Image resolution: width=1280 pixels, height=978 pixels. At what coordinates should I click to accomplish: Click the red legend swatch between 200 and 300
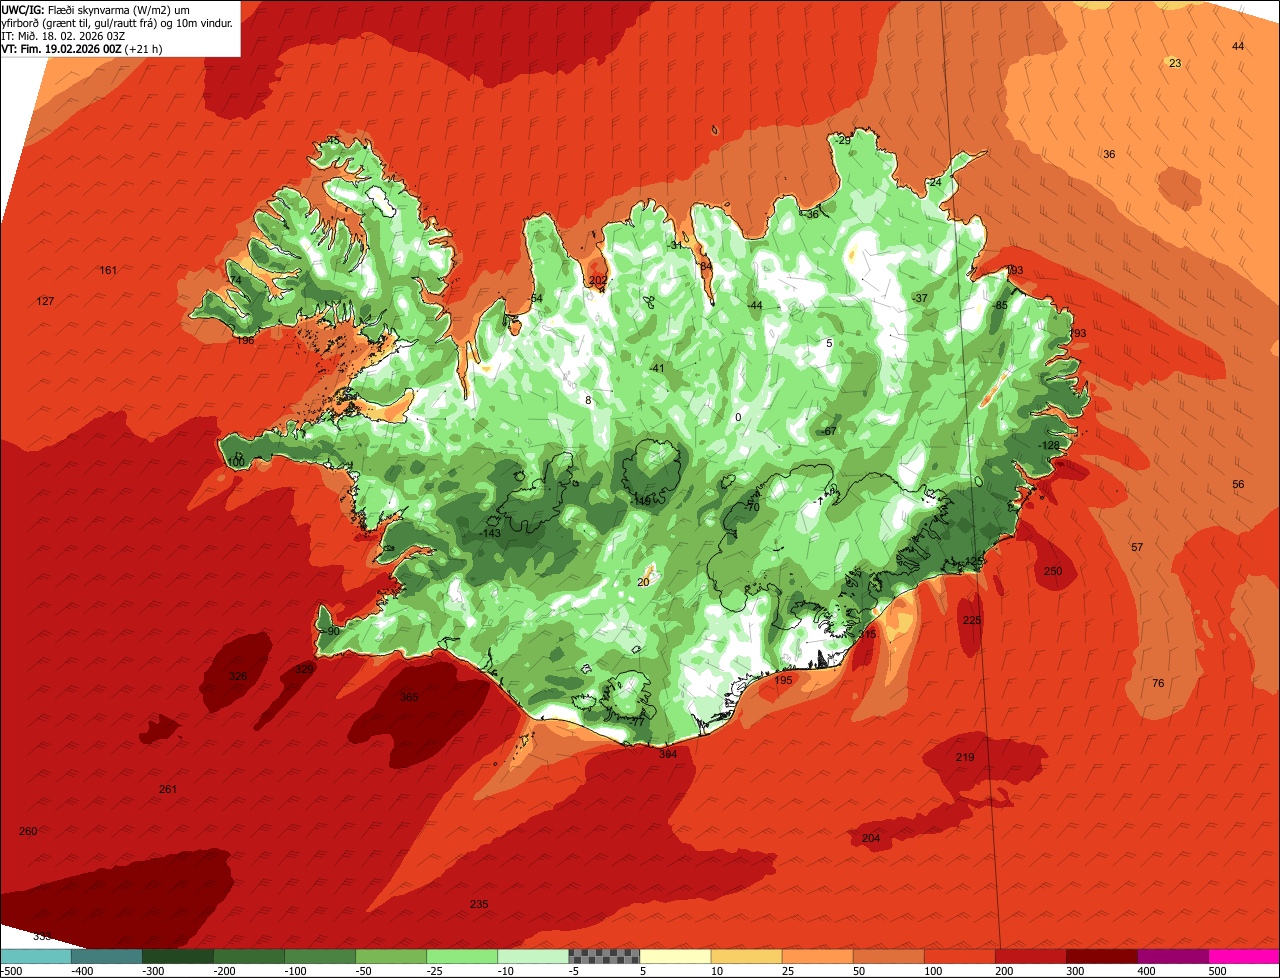click(x=1030, y=955)
